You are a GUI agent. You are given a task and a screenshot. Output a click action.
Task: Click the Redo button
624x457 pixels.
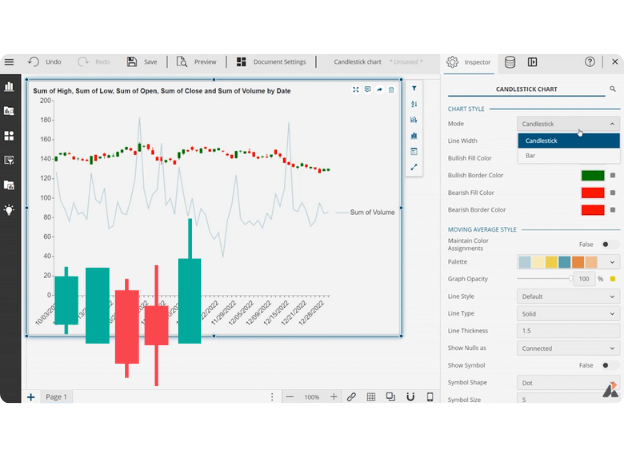click(94, 62)
